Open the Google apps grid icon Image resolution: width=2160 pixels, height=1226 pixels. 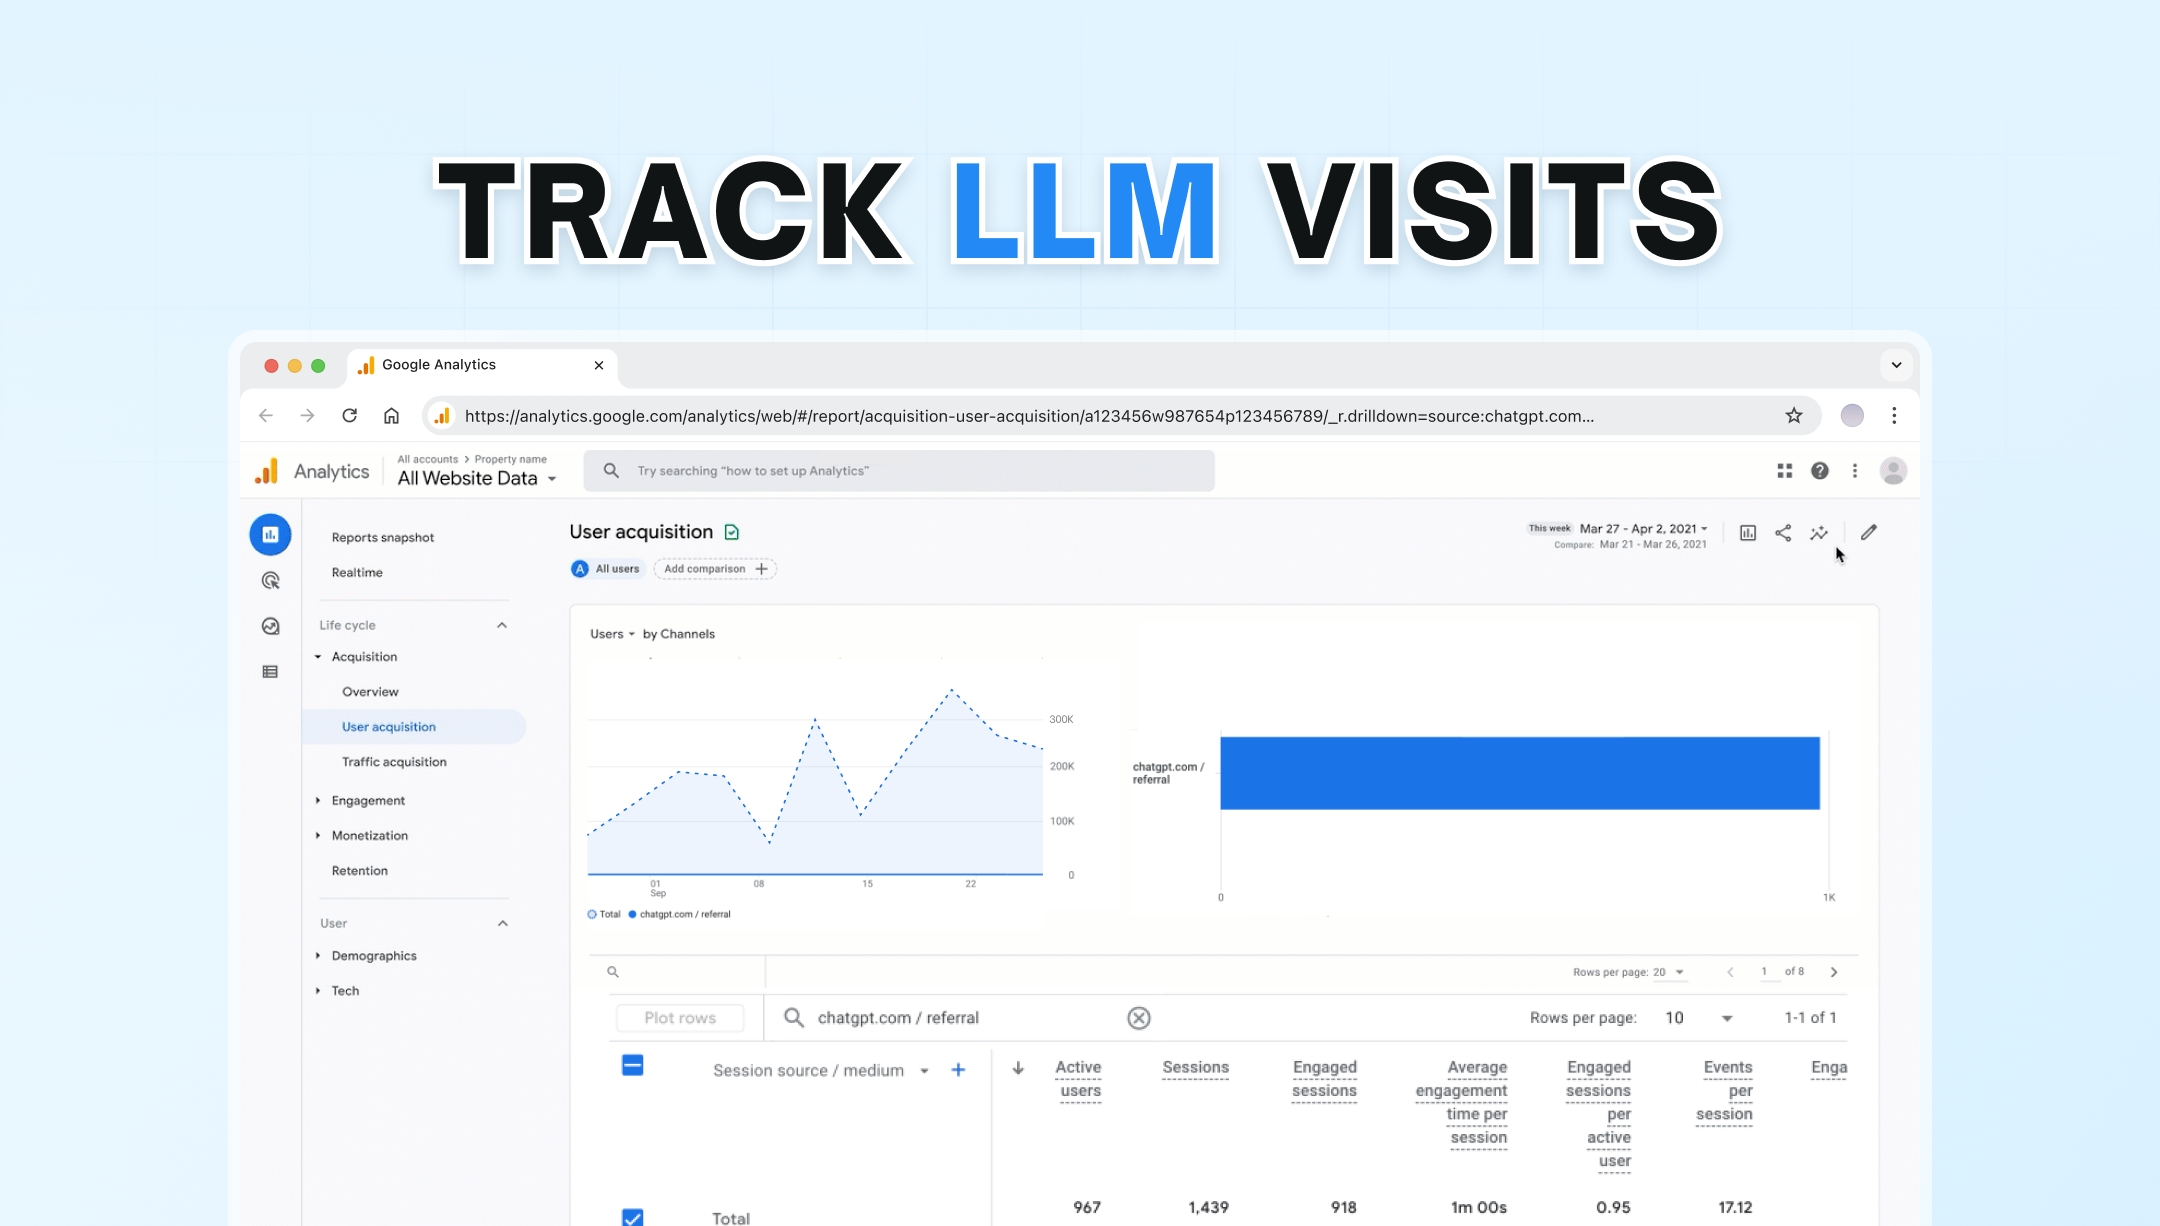[x=1784, y=471]
